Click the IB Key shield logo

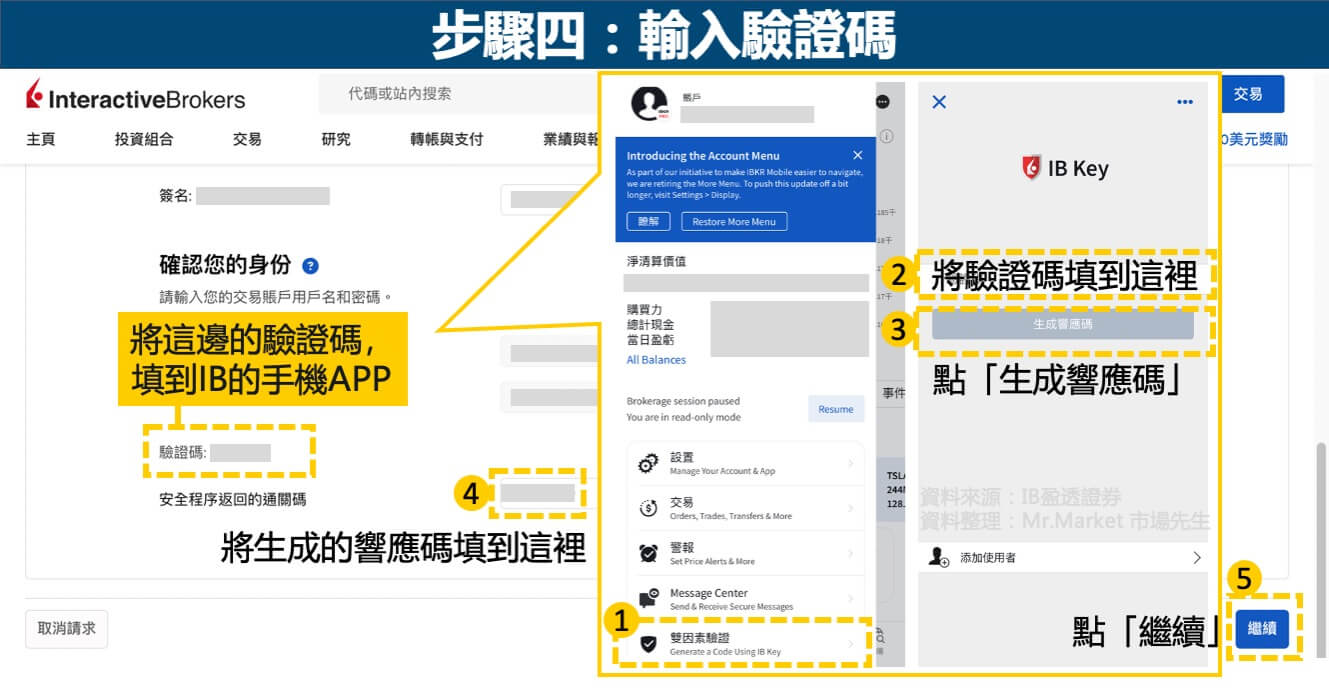point(1032,168)
